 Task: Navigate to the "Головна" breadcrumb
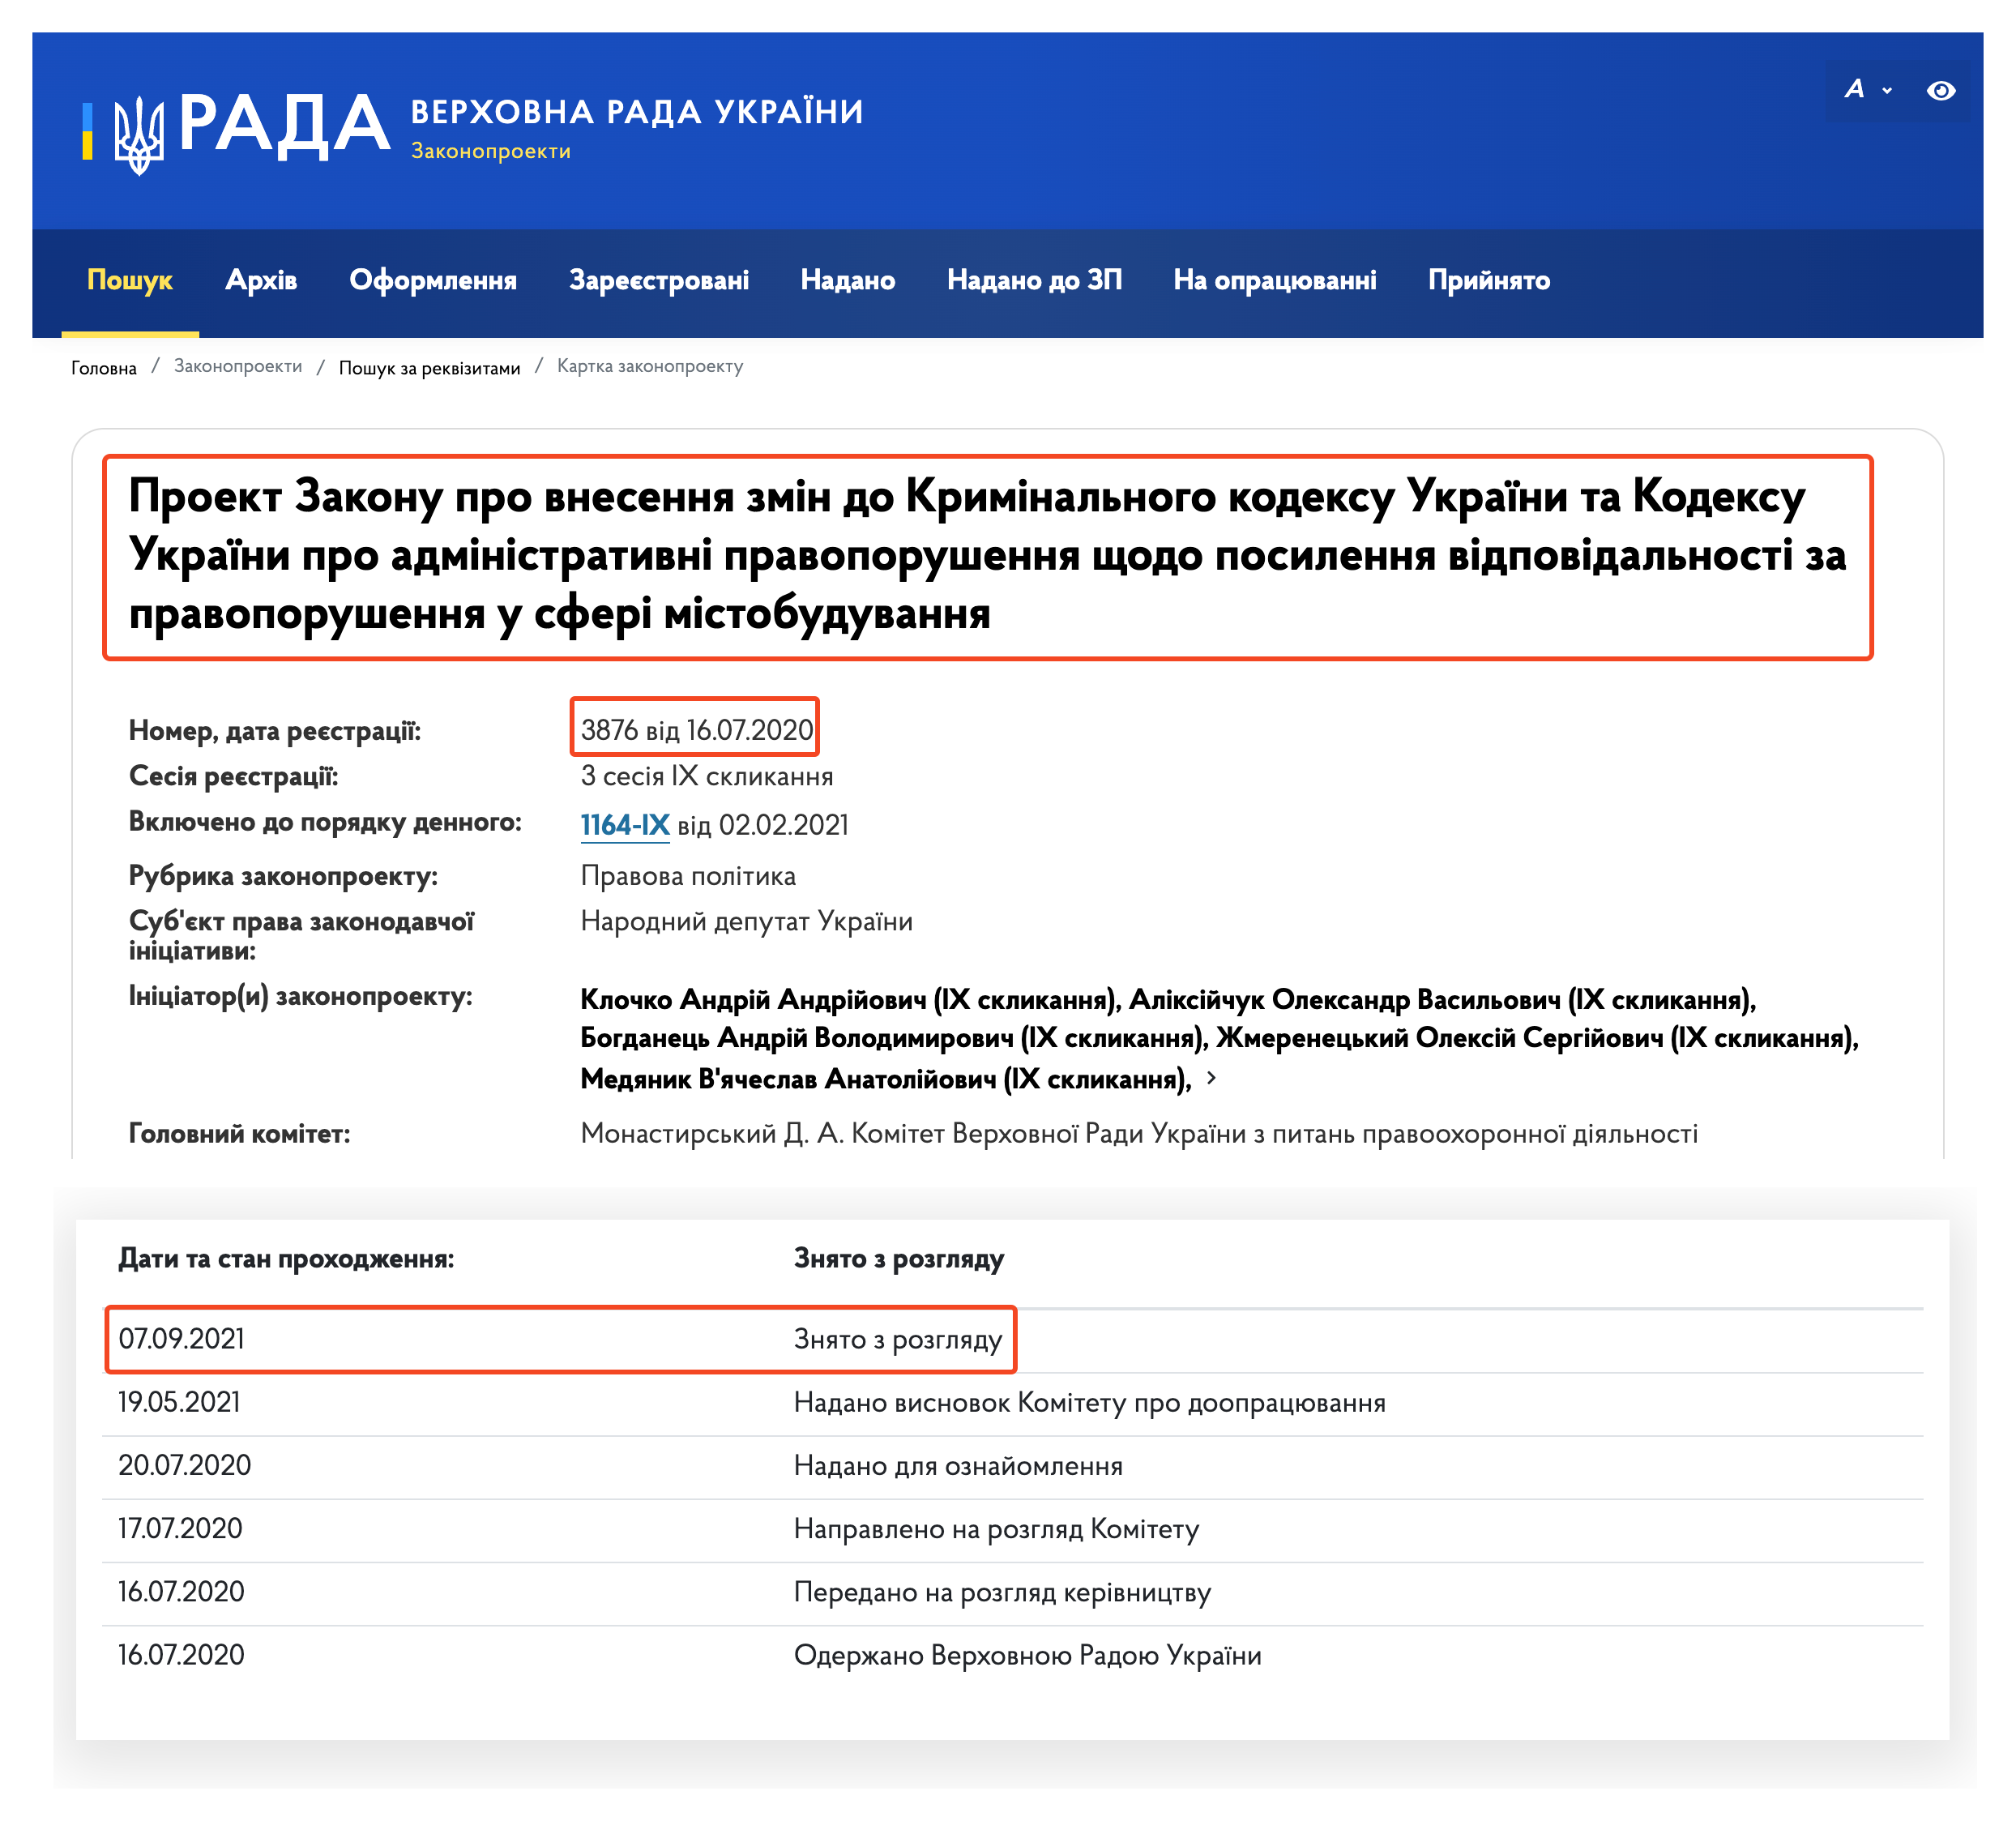[103, 366]
